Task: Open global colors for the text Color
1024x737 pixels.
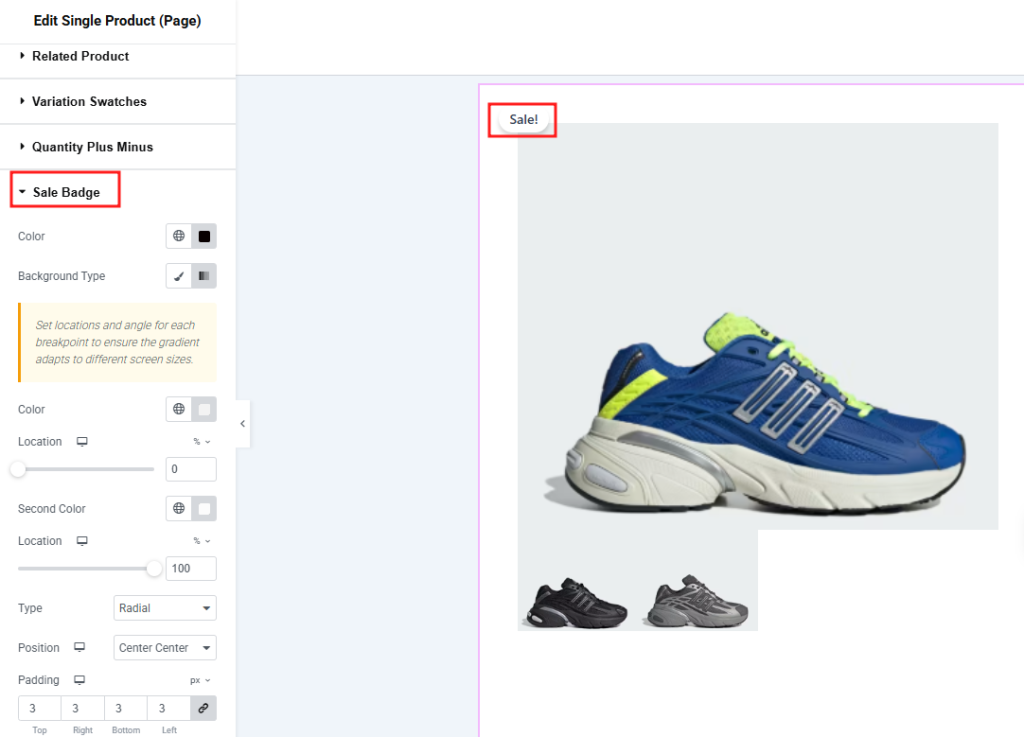Action: (178, 236)
